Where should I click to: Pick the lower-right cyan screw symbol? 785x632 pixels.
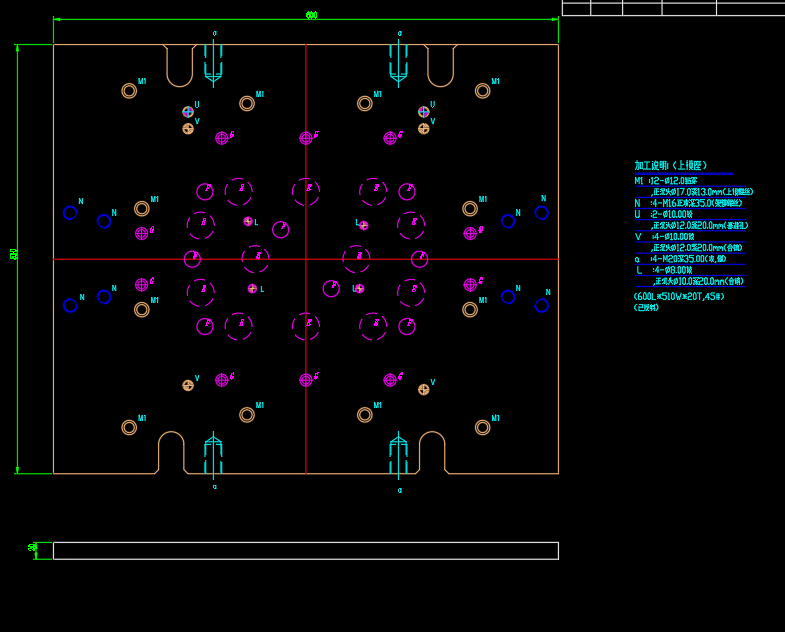click(x=398, y=455)
